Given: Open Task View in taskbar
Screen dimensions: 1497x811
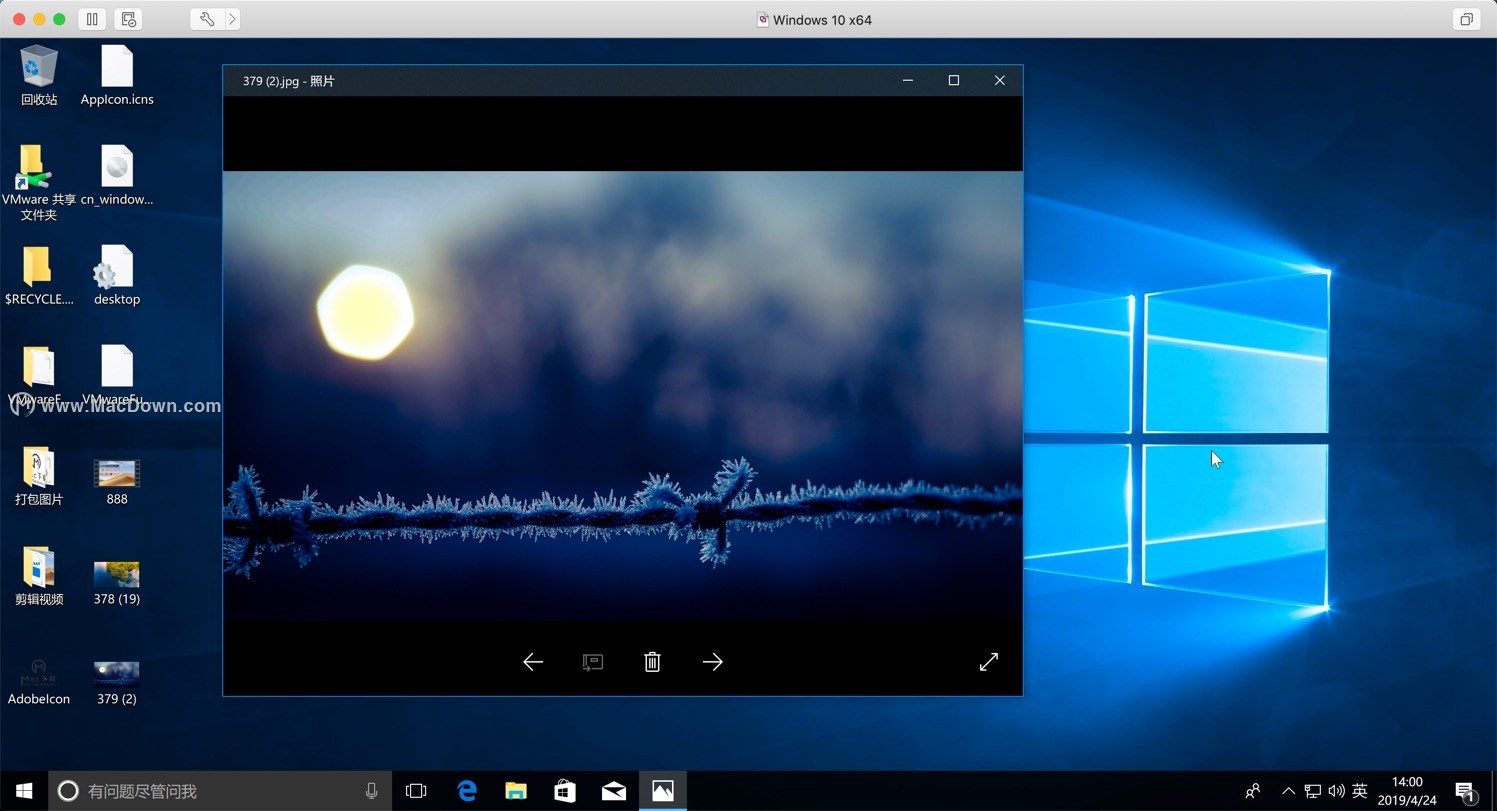Looking at the screenshot, I should pos(416,791).
